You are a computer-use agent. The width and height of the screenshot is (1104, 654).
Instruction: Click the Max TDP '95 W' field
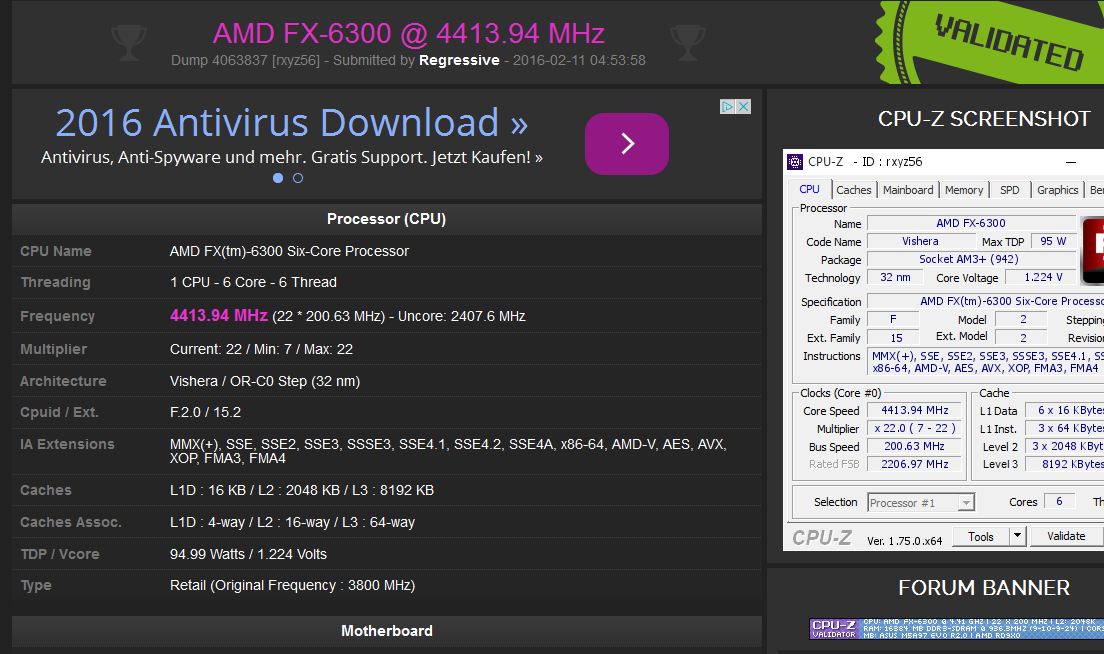pos(1053,241)
